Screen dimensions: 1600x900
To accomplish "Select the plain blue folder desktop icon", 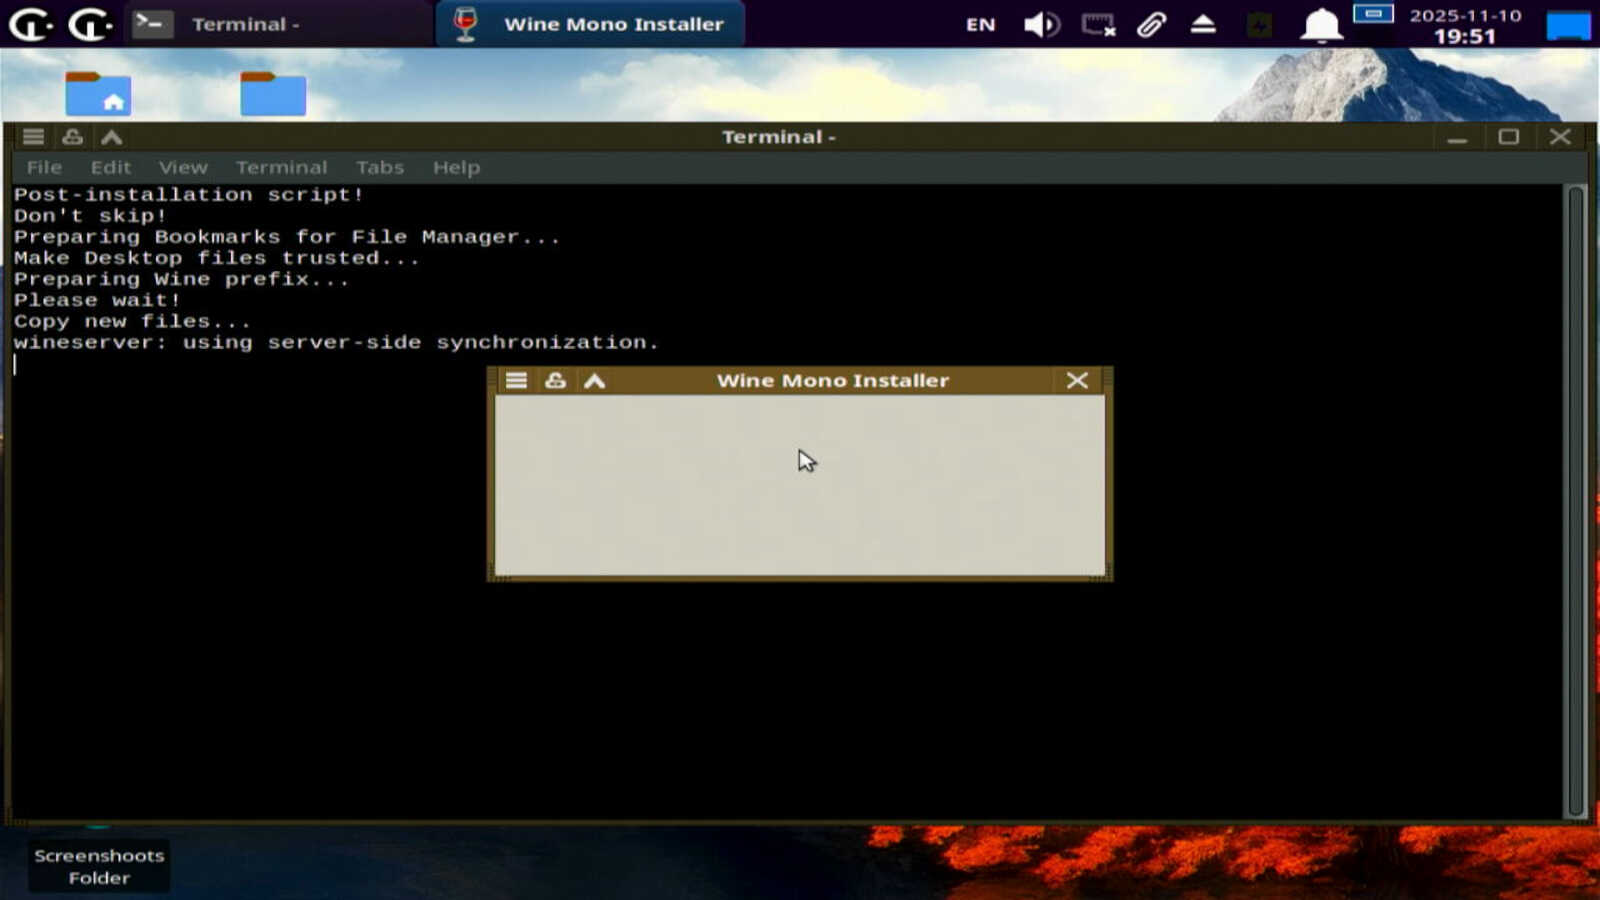I will (x=273, y=94).
